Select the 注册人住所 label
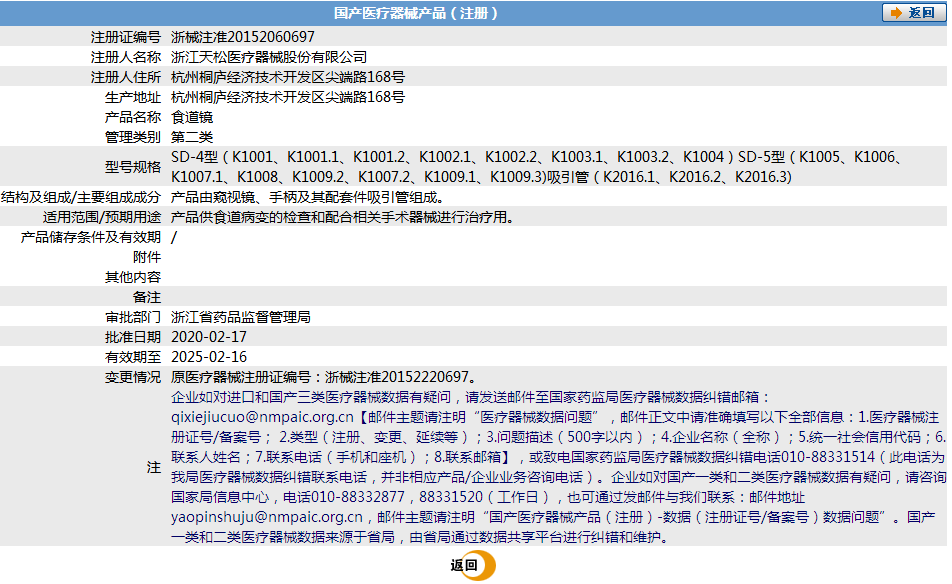The image size is (952, 584). pos(126,77)
